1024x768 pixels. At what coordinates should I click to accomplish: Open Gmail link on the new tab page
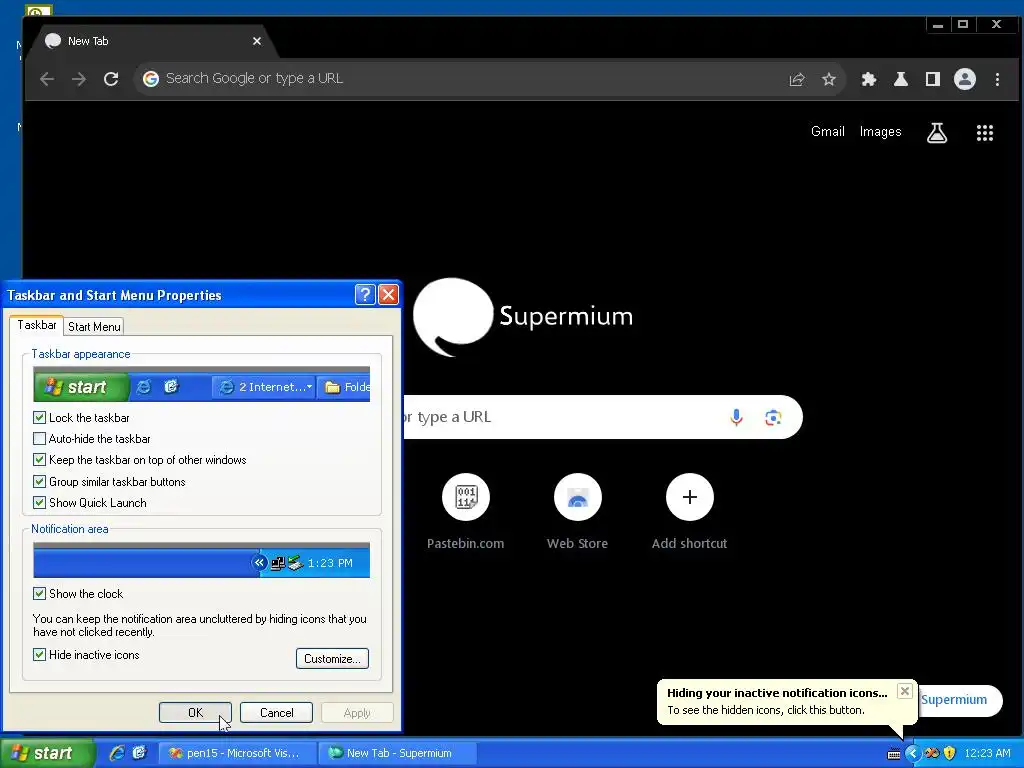pos(827,132)
